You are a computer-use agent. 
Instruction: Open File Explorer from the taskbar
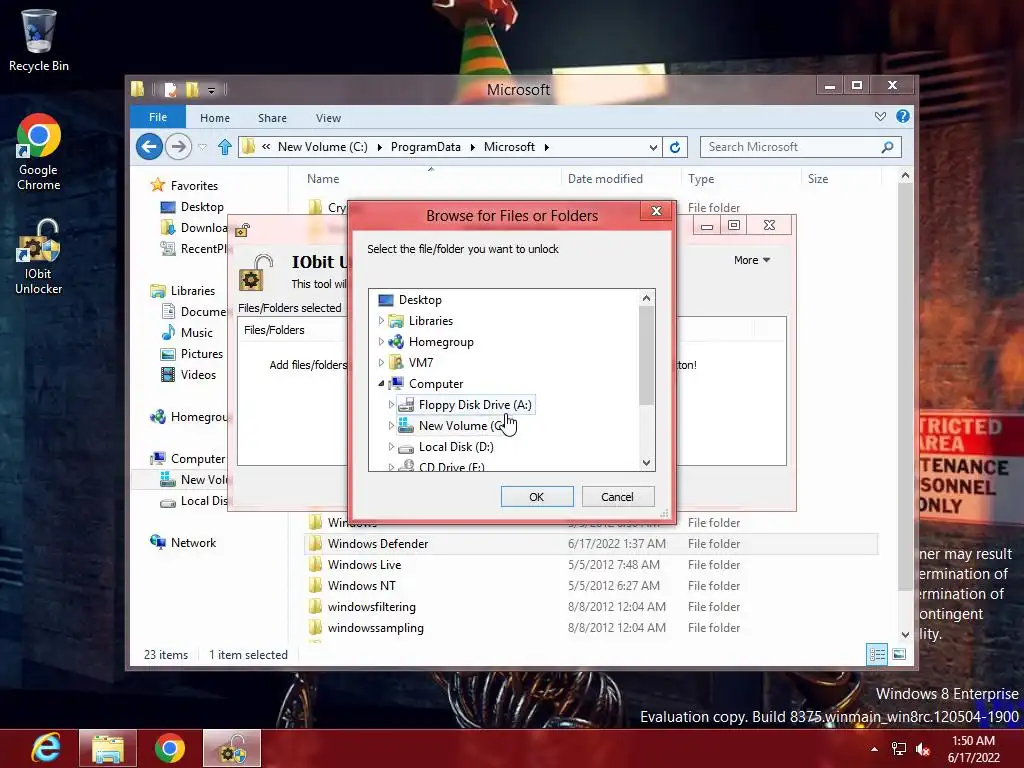coord(108,748)
